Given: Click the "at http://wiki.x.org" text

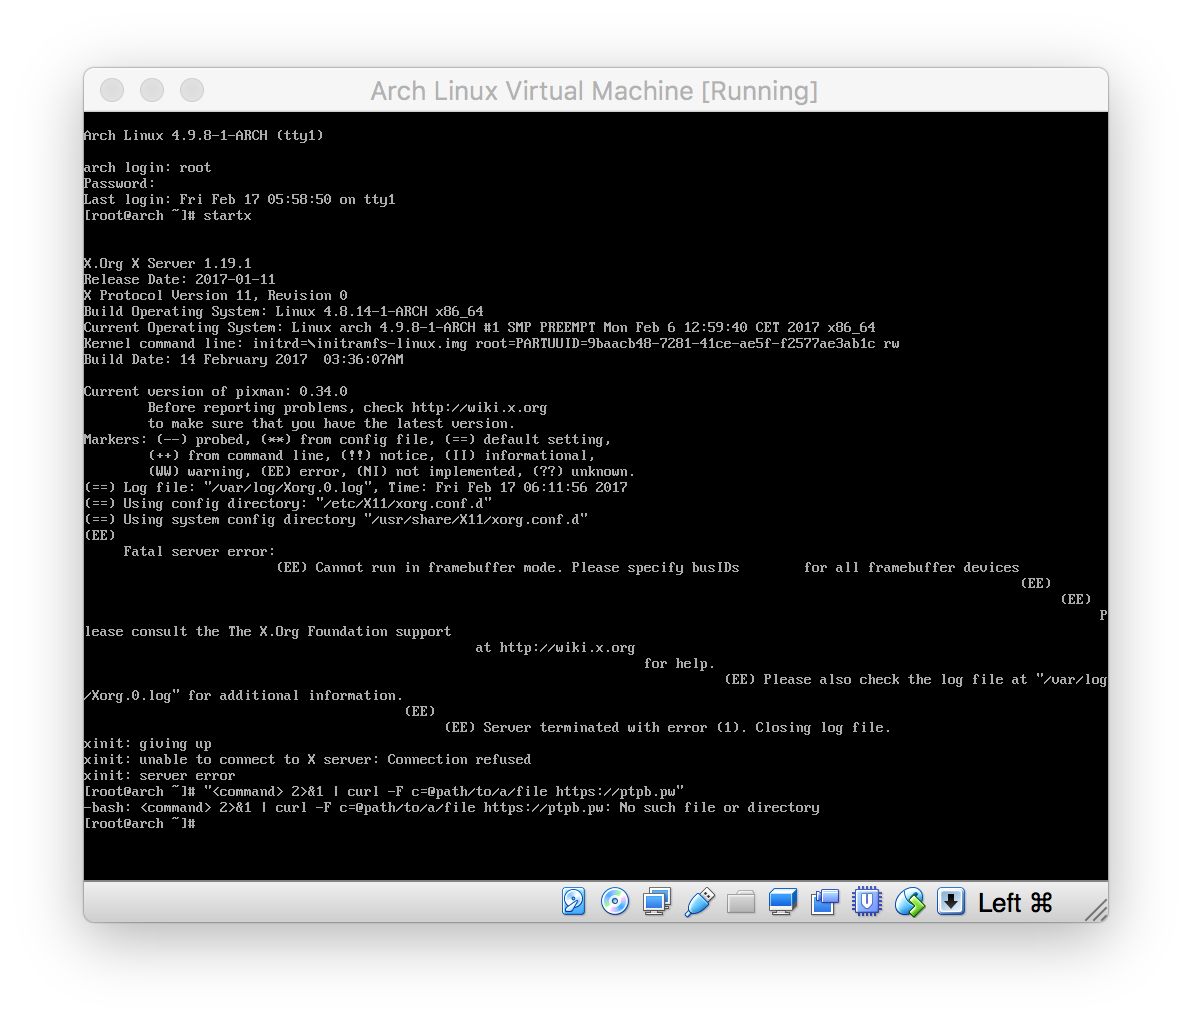Looking at the screenshot, I should 555,648.
